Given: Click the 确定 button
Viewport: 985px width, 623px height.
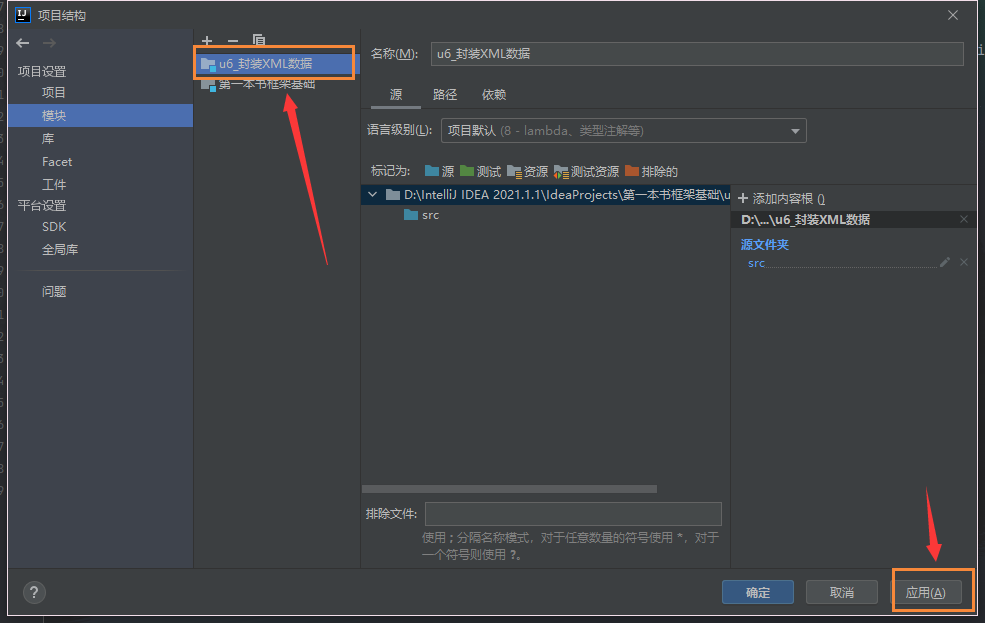Looking at the screenshot, I should (758, 592).
